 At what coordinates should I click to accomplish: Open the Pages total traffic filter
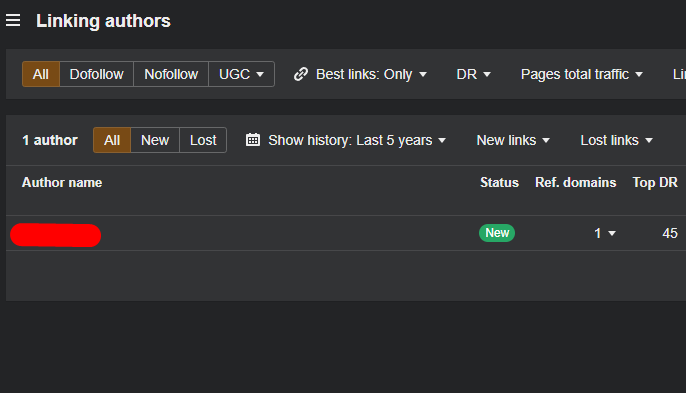tap(581, 74)
